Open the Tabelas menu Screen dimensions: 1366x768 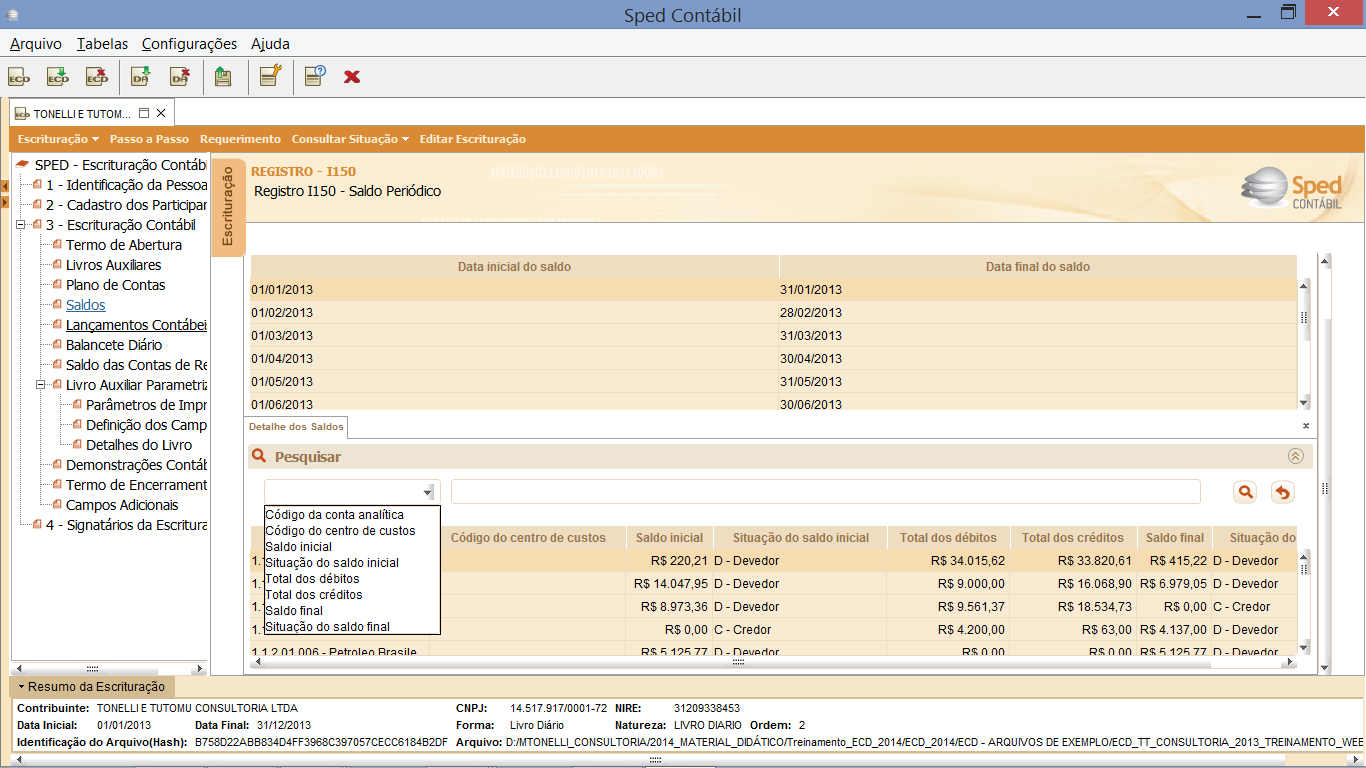102,44
